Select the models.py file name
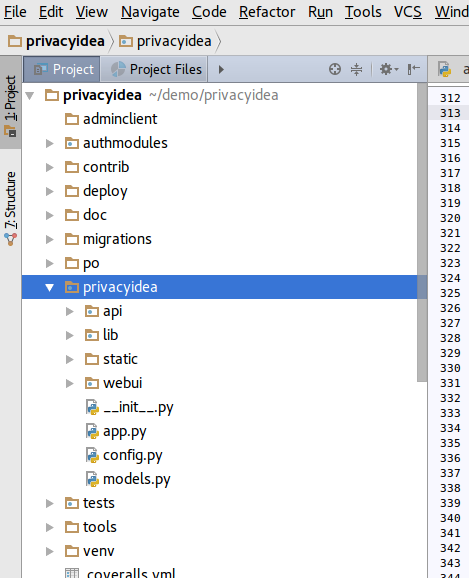The height and width of the screenshot is (578, 469). click(x=137, y=480)
